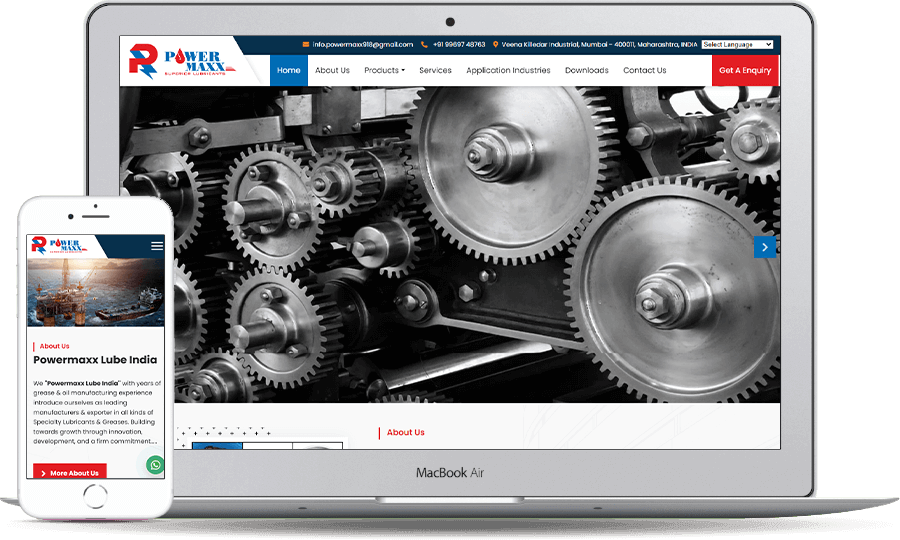900x540 pixels.
Task: Click the location pin icon in top bar
Action: pyautogui.click(x=495, y=44)
